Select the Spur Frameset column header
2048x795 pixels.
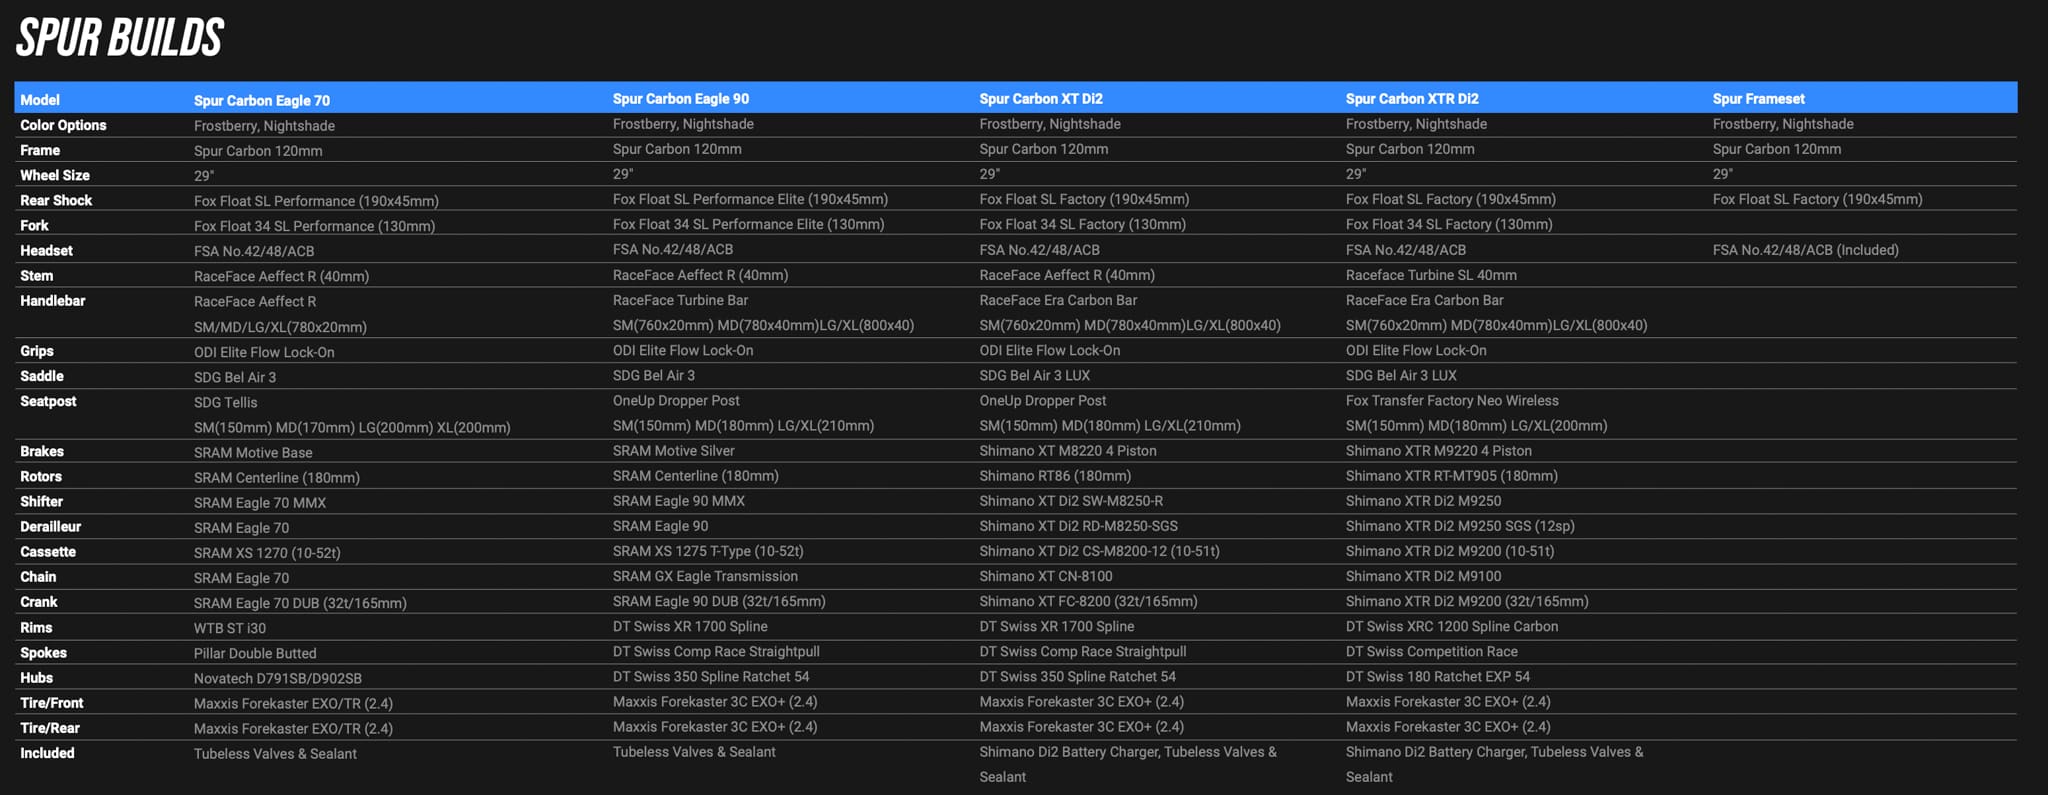click(1758, 98)
